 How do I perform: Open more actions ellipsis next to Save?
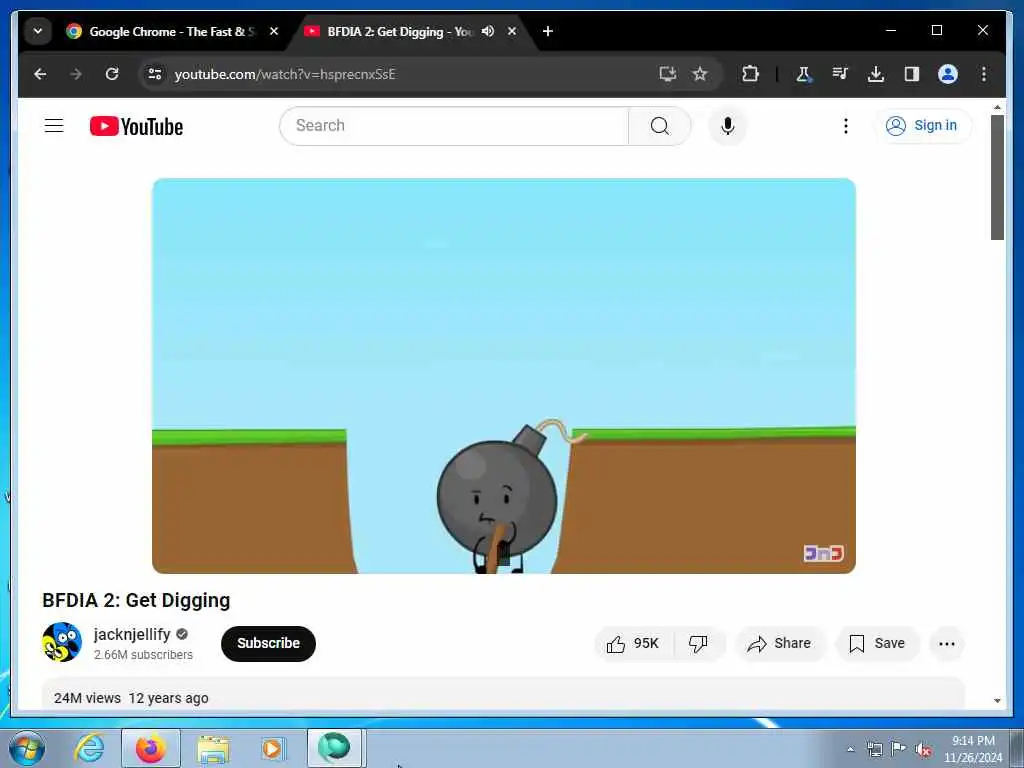click(x=947, y=644)
